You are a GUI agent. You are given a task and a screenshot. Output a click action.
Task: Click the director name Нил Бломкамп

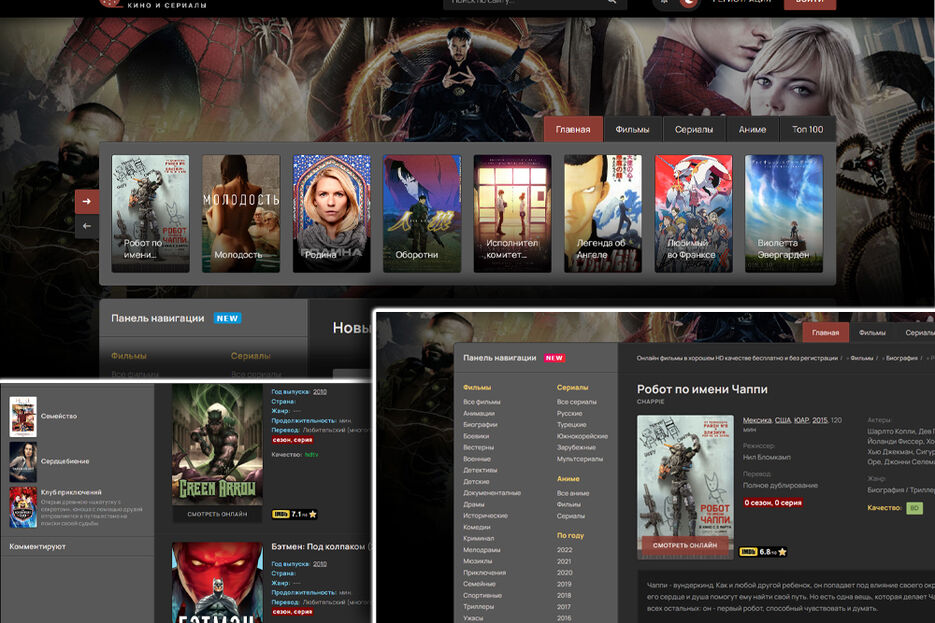[767, 457]
